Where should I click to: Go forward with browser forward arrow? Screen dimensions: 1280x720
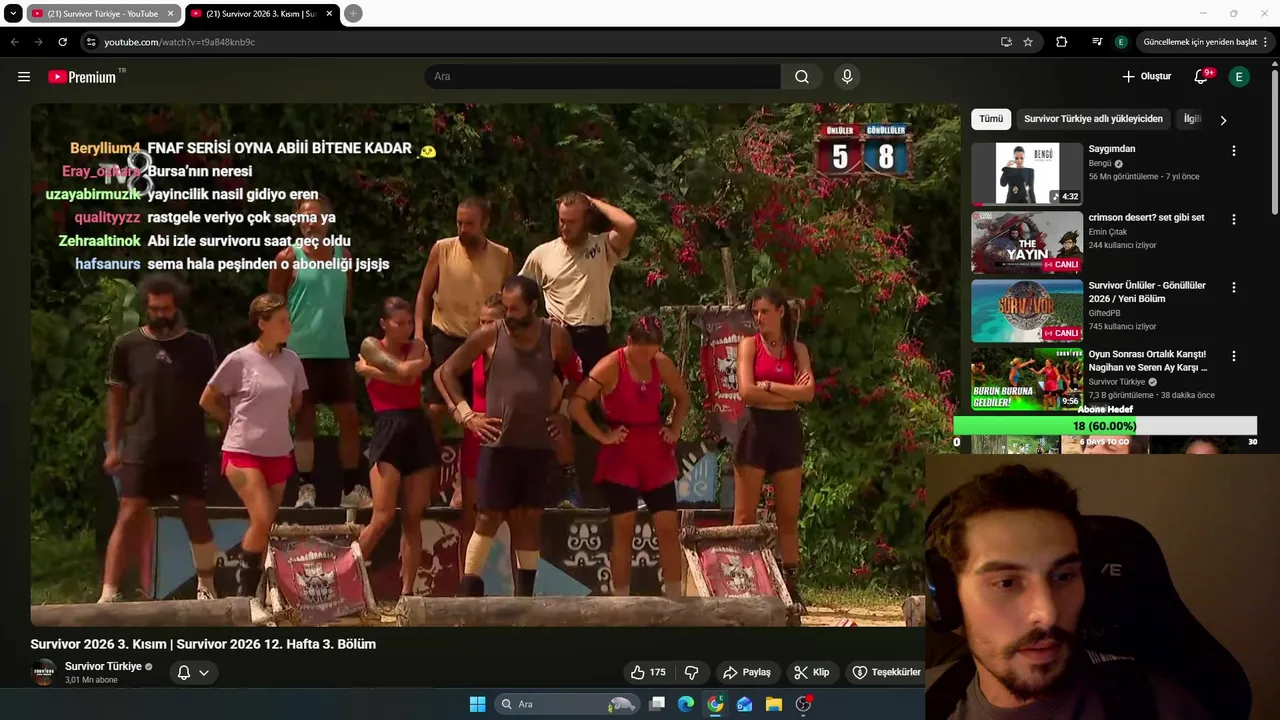38,42
